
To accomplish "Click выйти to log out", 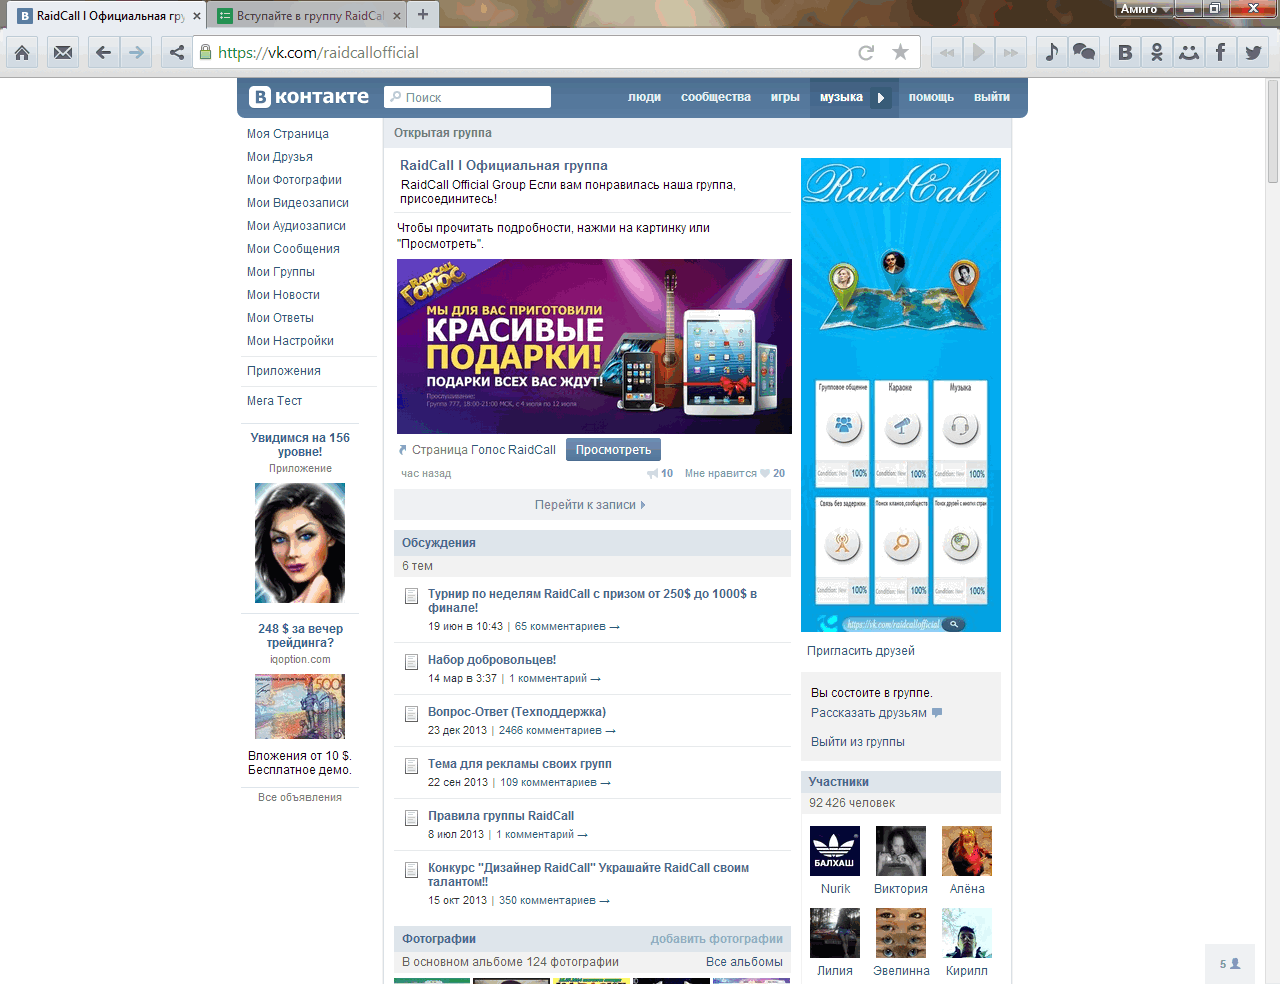I will 992,97.
